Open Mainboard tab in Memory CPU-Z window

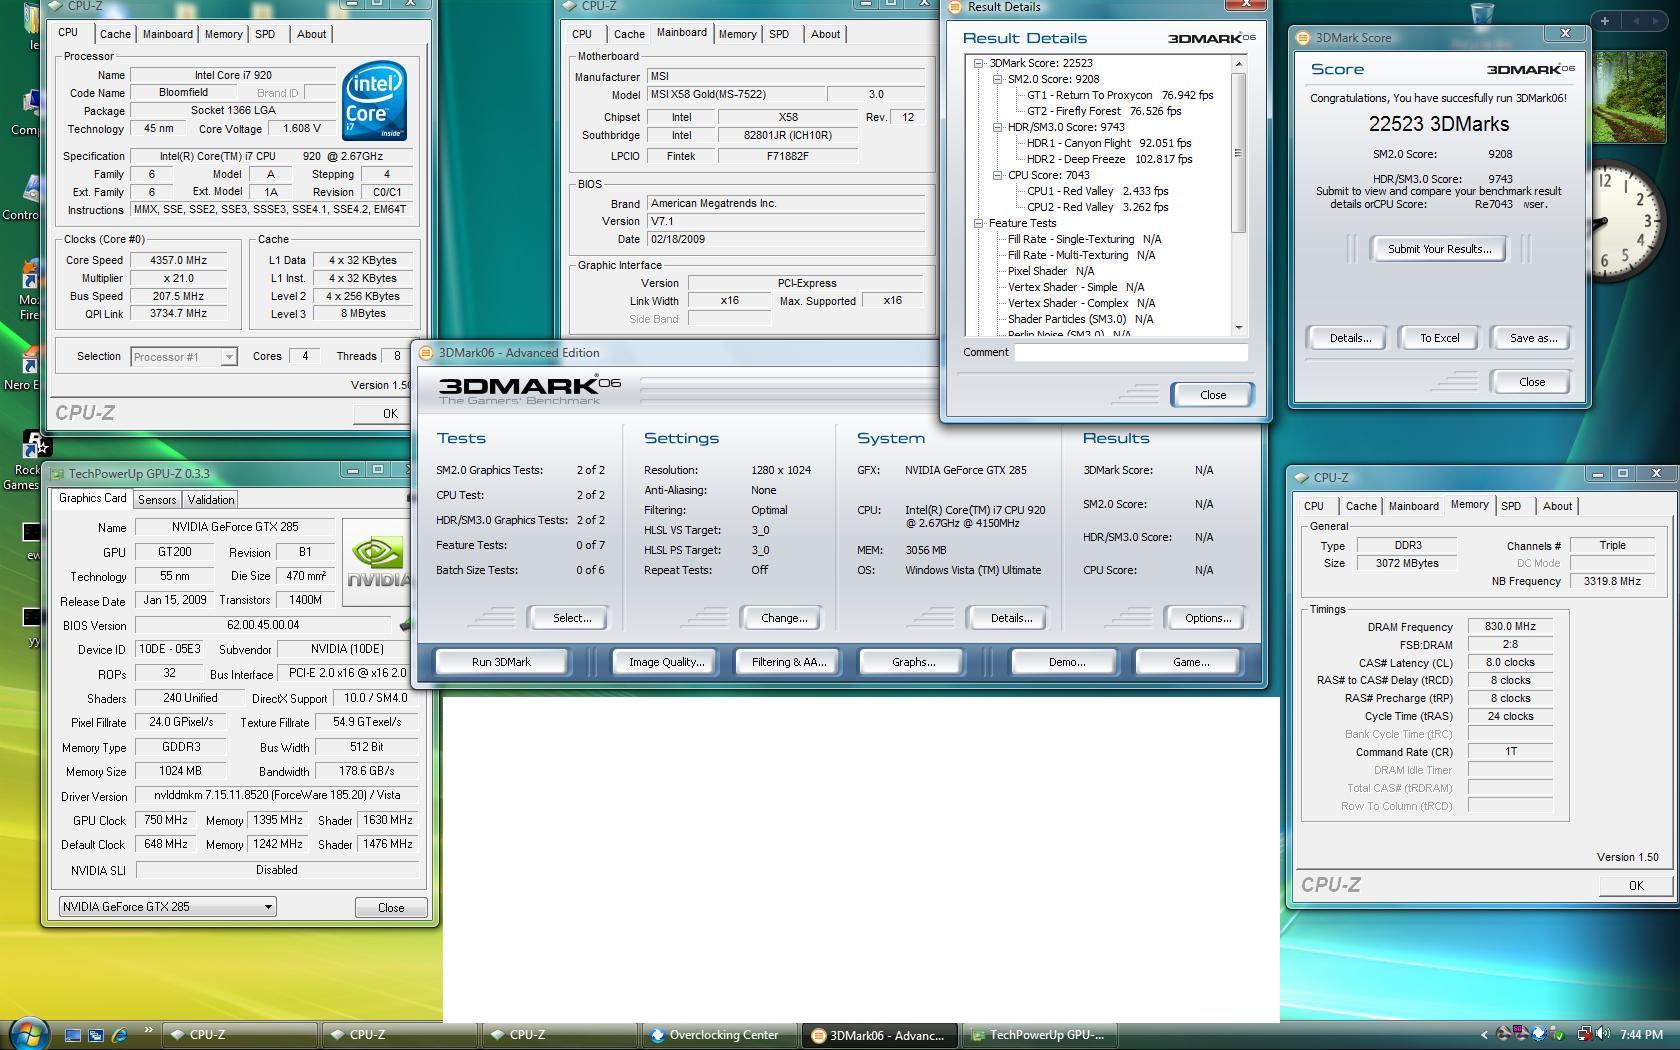(1414, 506)
